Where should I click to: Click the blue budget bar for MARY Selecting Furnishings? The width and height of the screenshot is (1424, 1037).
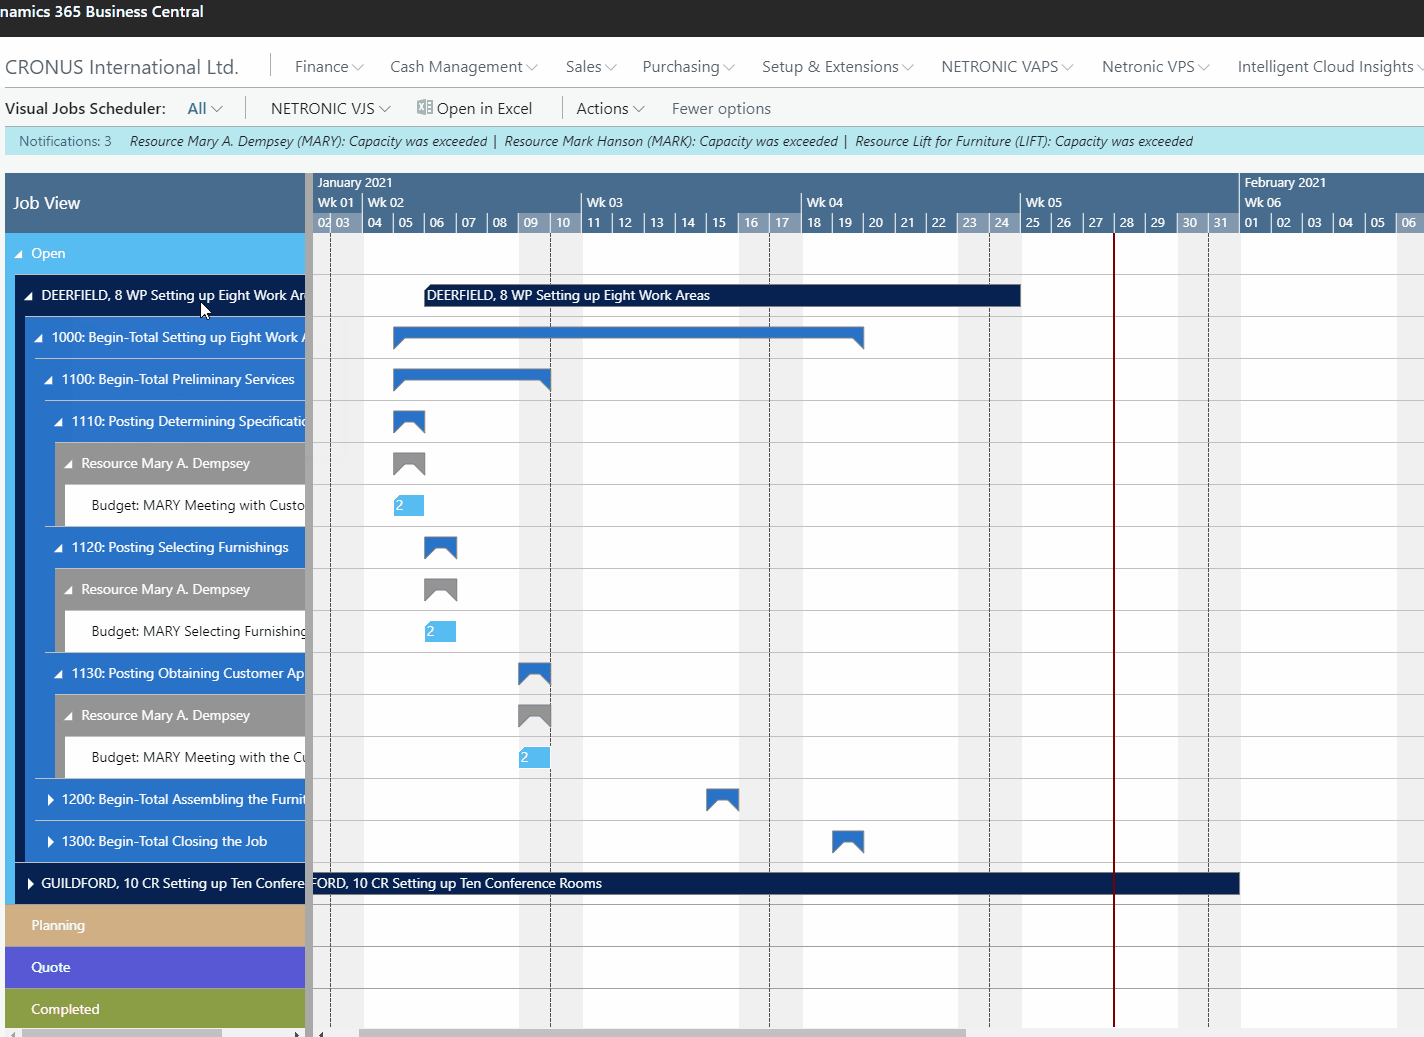click(440, 631)
